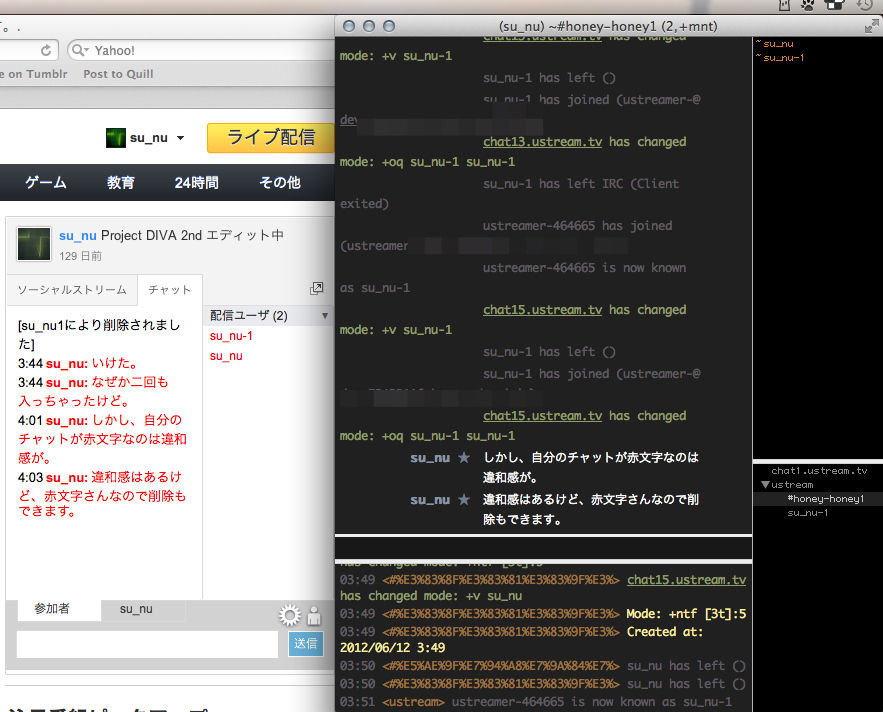The height and width of the screenshot is (712, 883).
Task: Focus the IRC message input bar
Action: pos(543,548)
